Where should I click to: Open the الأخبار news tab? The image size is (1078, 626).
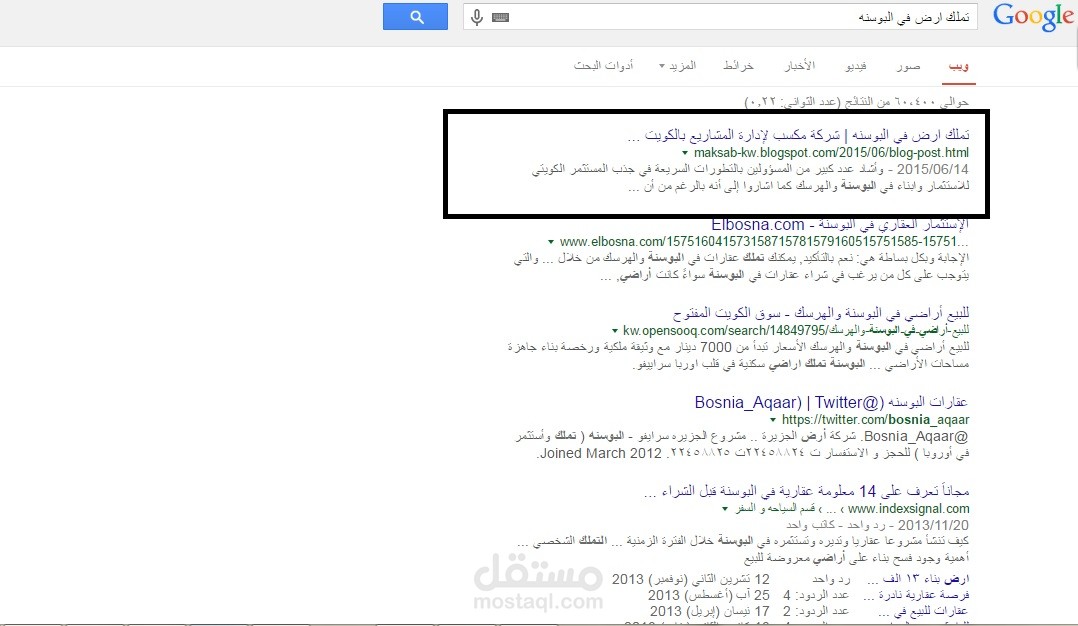(800, 66)
